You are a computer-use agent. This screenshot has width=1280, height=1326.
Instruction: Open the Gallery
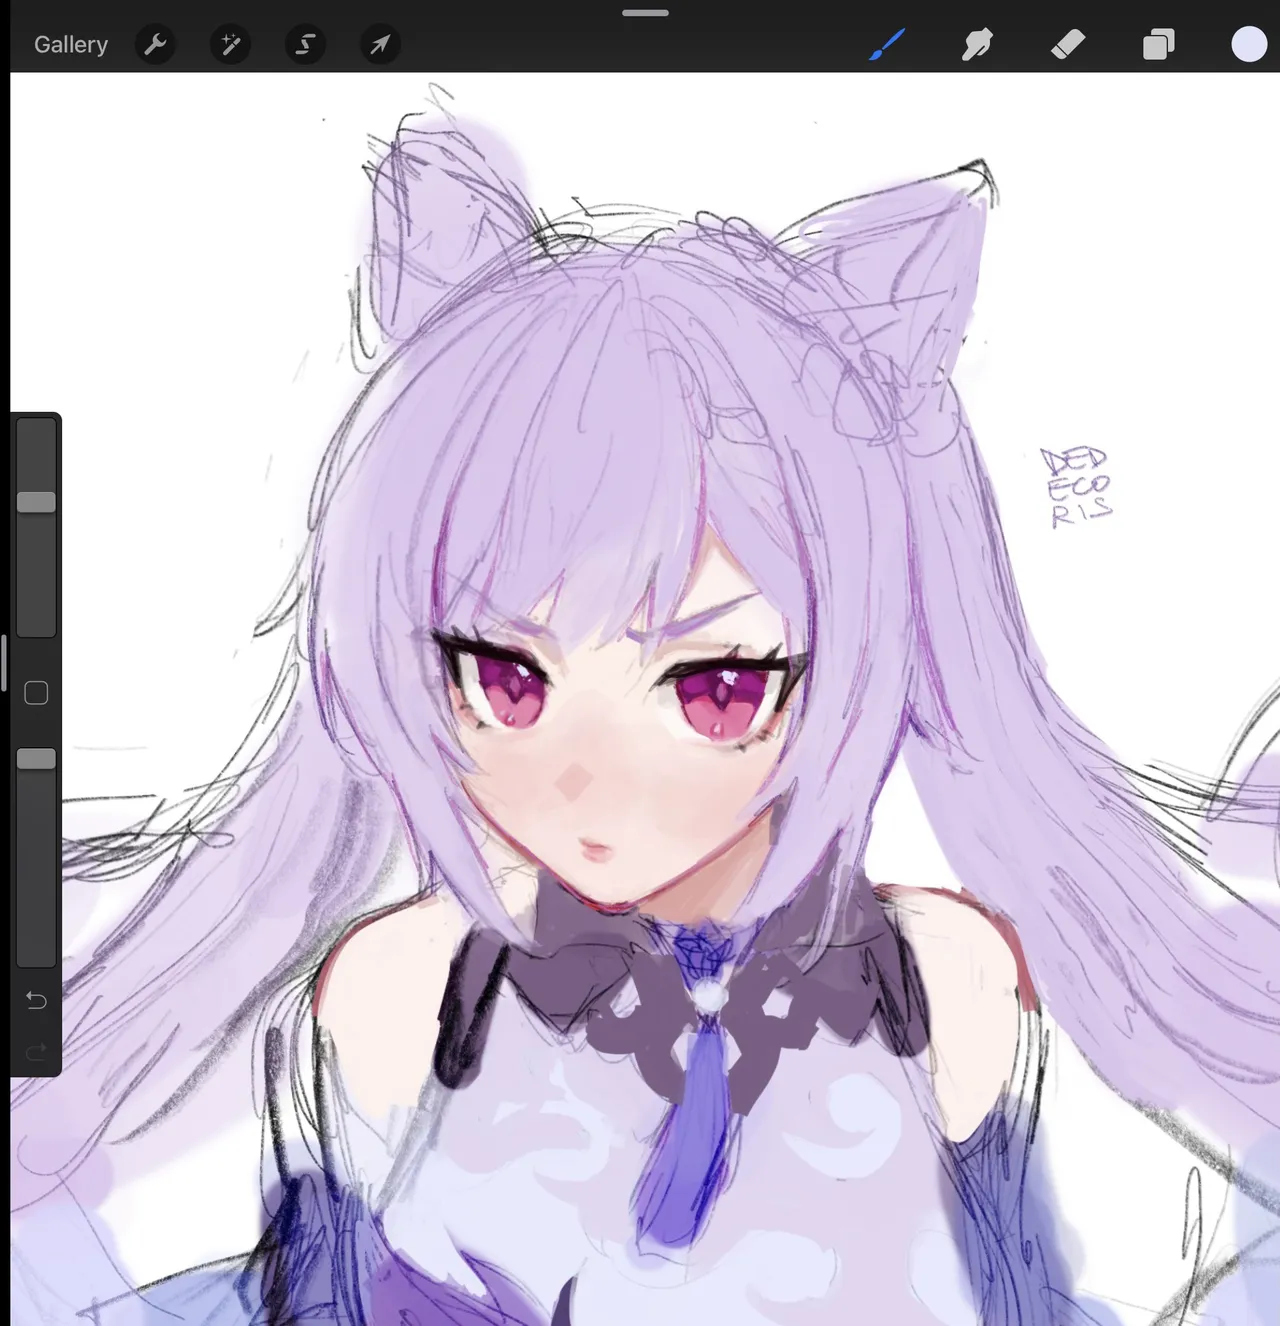[70, 45]
